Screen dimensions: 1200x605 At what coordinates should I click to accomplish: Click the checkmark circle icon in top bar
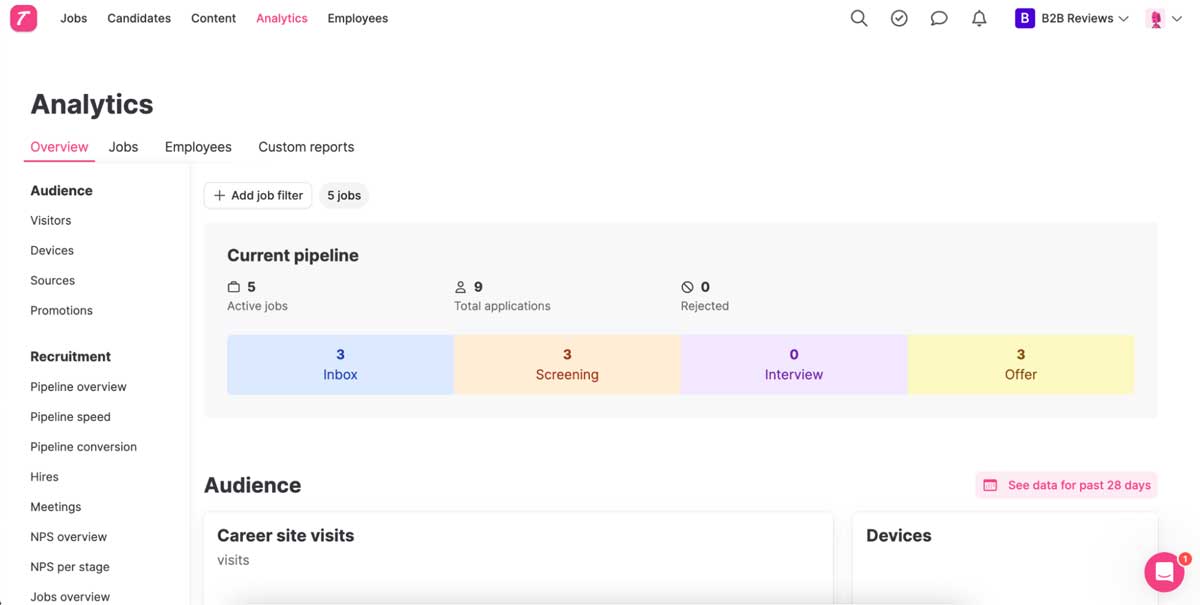898,18
